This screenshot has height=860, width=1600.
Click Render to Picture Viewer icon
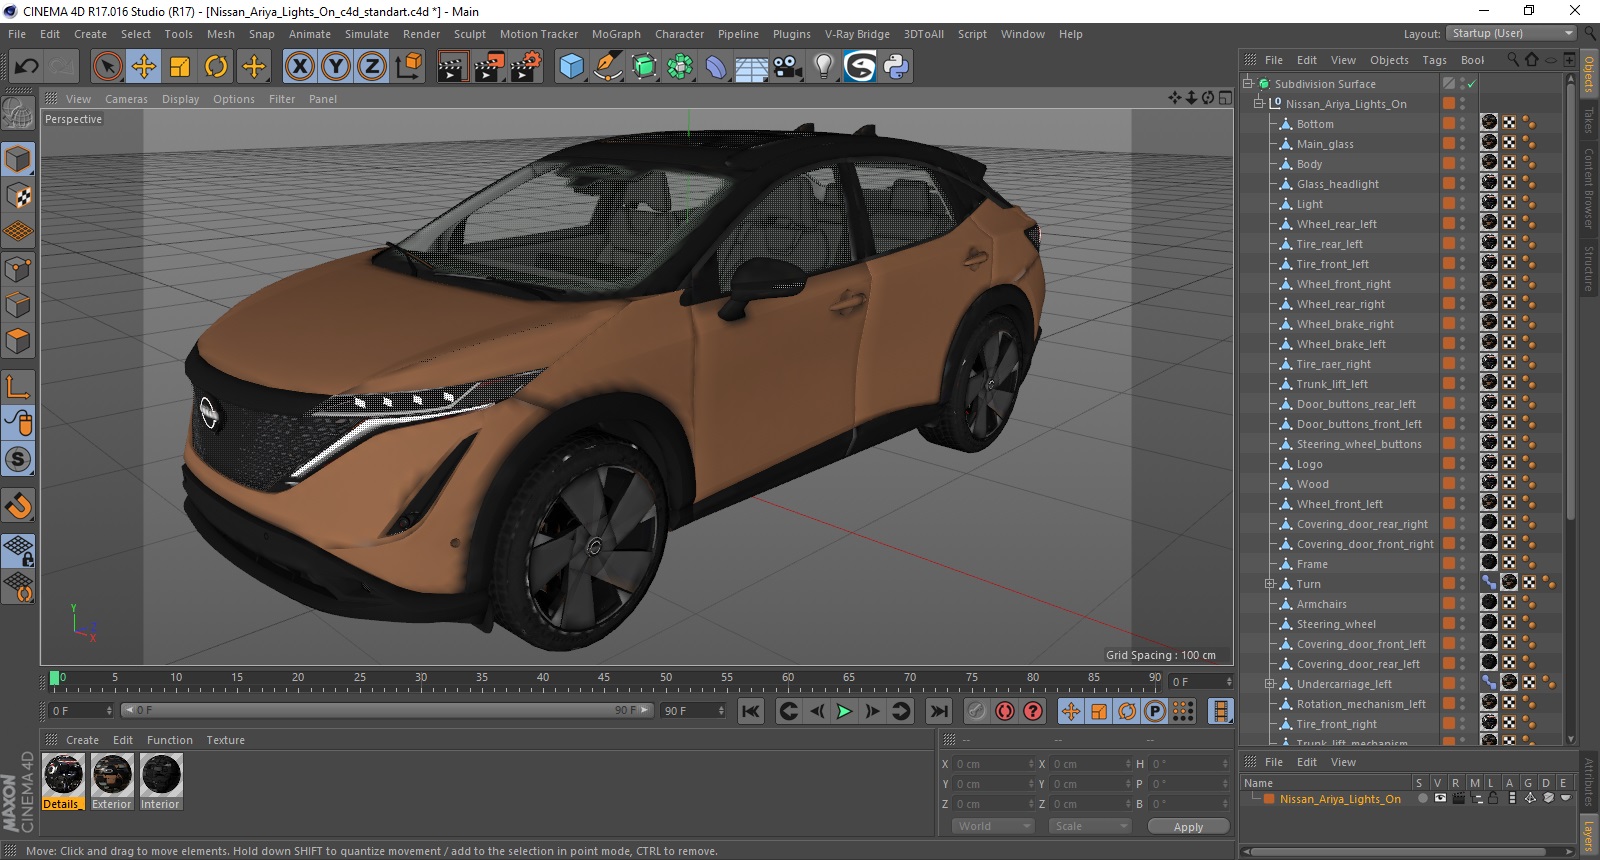tap(488, 67)
